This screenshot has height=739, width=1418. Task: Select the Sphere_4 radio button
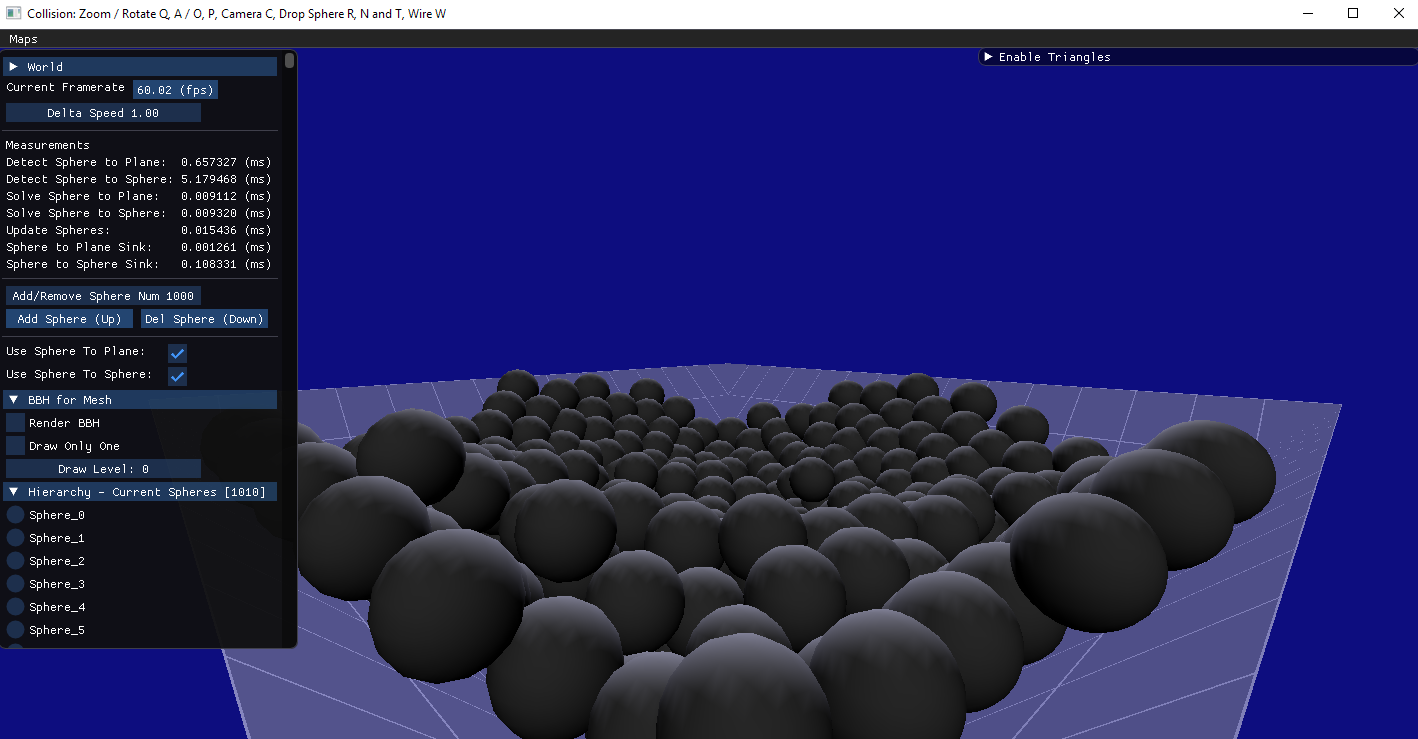point(15,607)
